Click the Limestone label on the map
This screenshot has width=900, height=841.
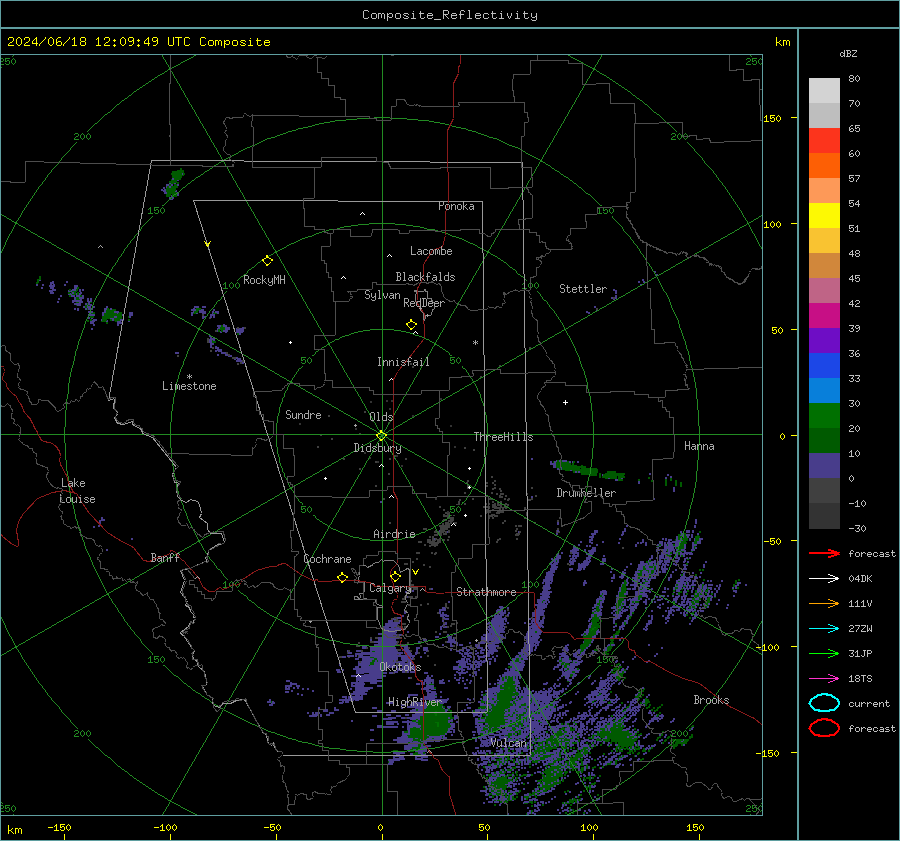[189, 386]
